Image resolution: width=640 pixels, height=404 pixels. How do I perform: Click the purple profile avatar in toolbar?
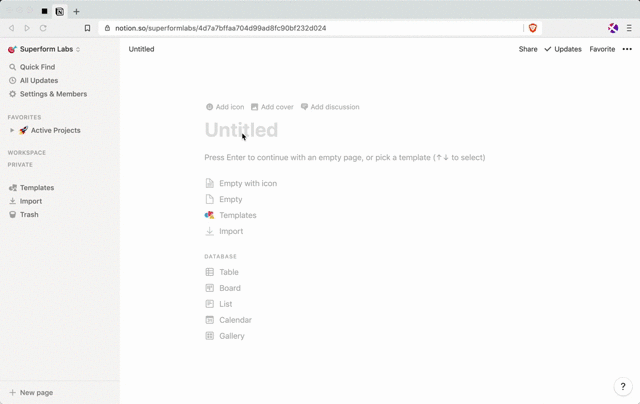(613, 28)
